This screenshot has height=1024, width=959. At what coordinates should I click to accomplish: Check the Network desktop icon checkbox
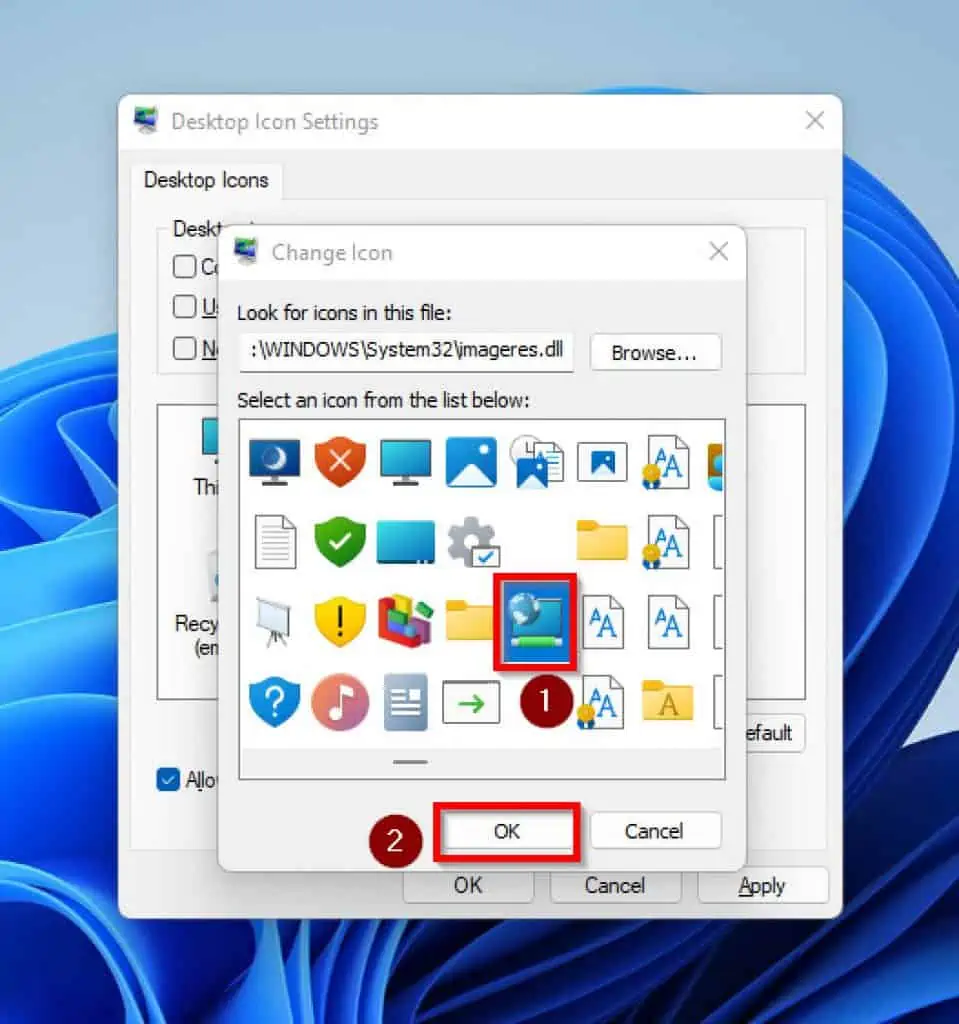(184, 348)
